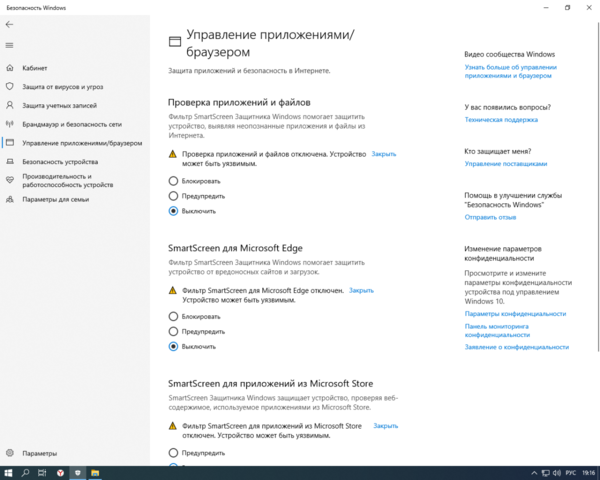Viewport: 600px width, 480px height.
Task: Click Windows Security shield on taskbar
Action: pyautogui.click(x=78, y=473)
